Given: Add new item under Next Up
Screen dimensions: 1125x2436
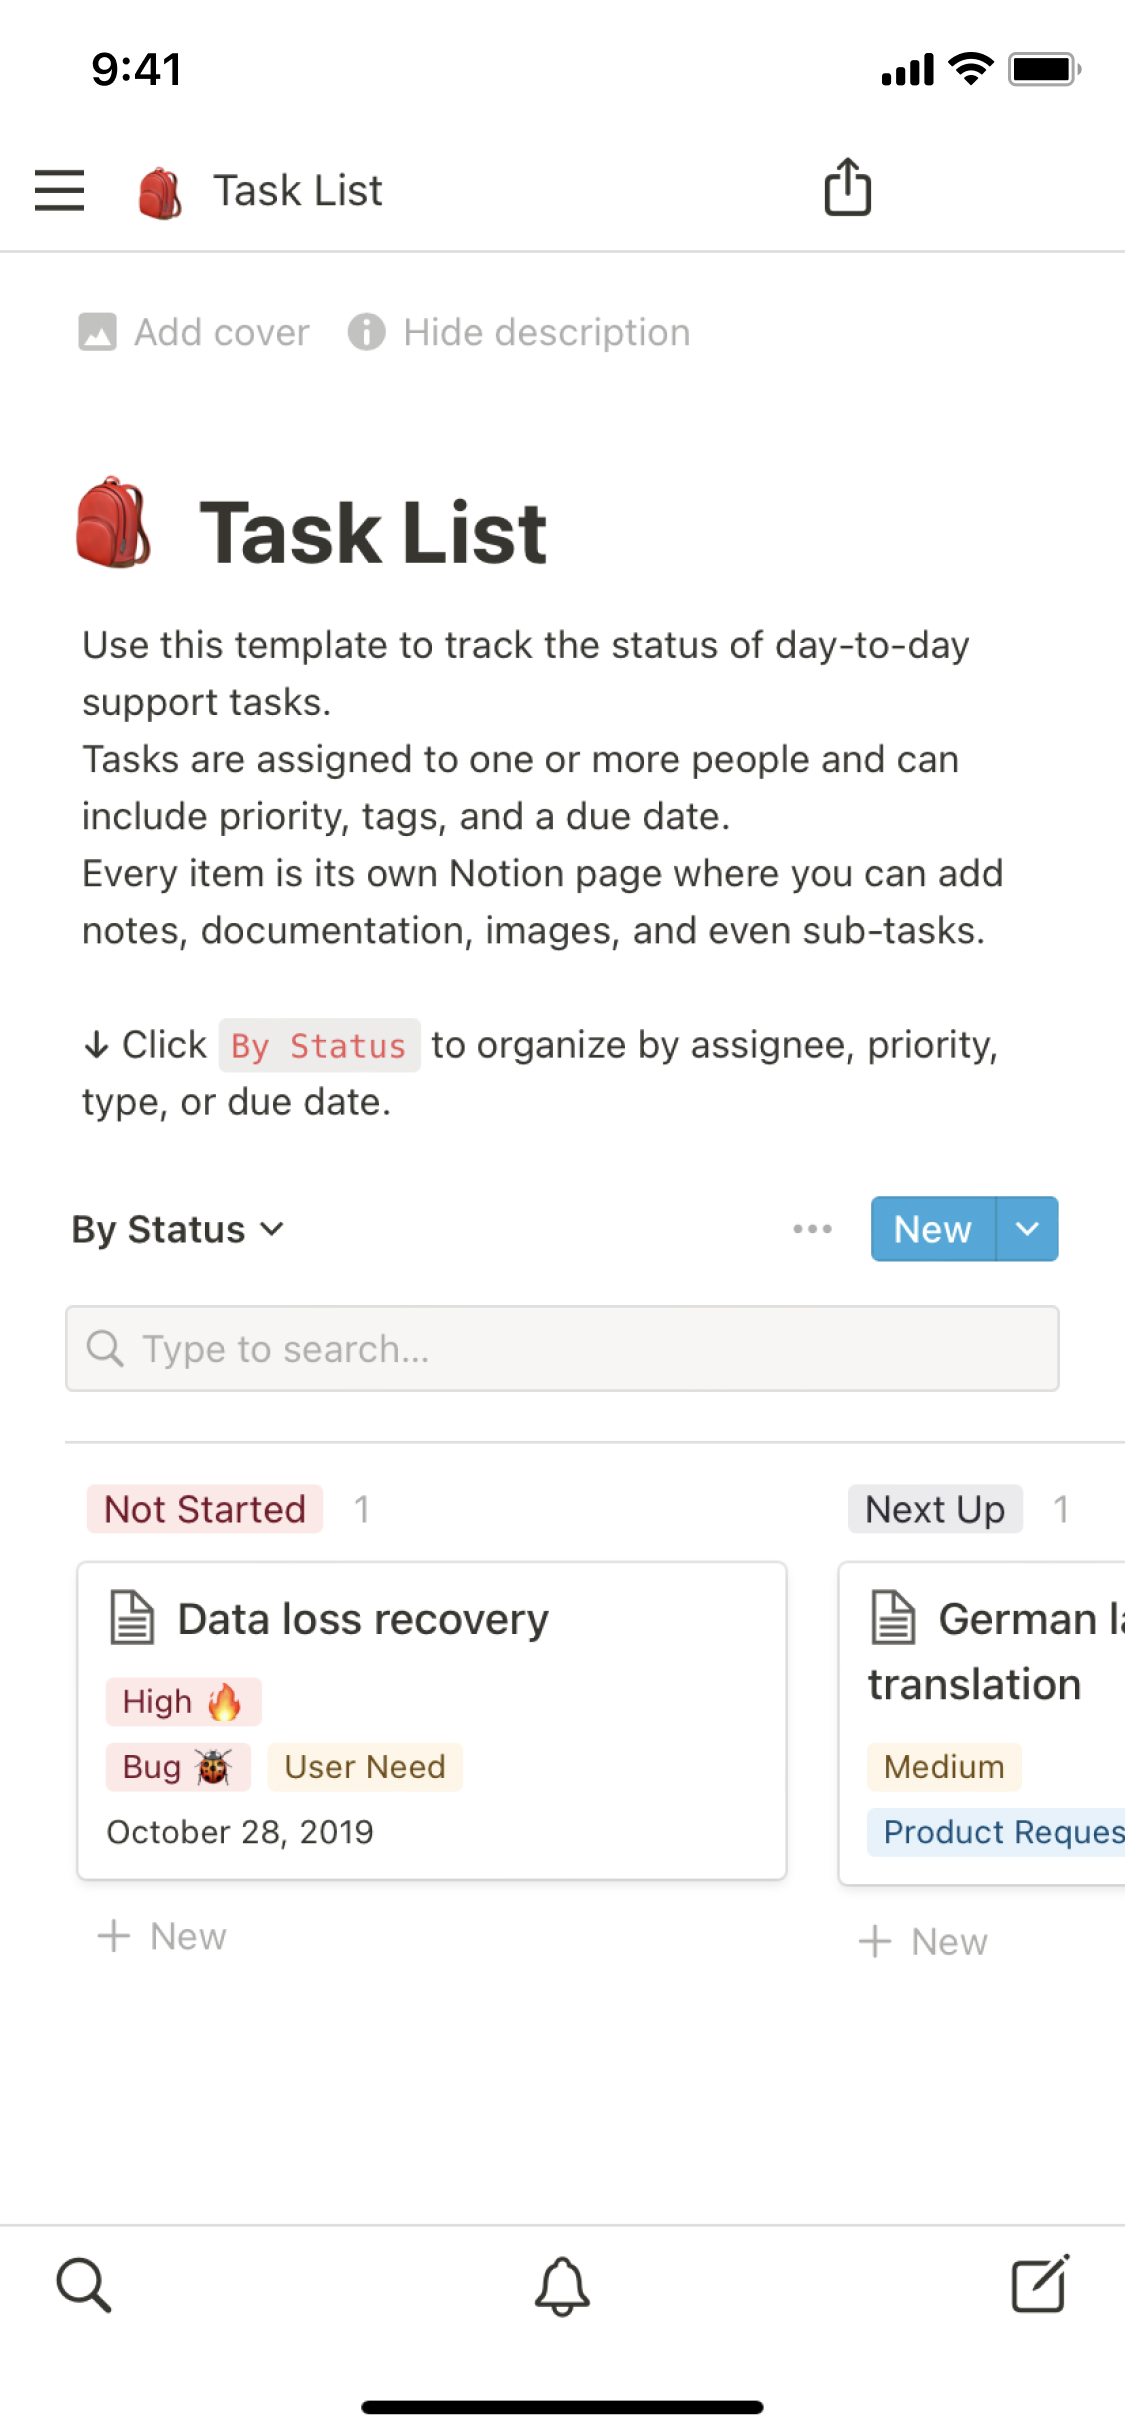Looking at the screenshot, I should [x=924, y=1941].
